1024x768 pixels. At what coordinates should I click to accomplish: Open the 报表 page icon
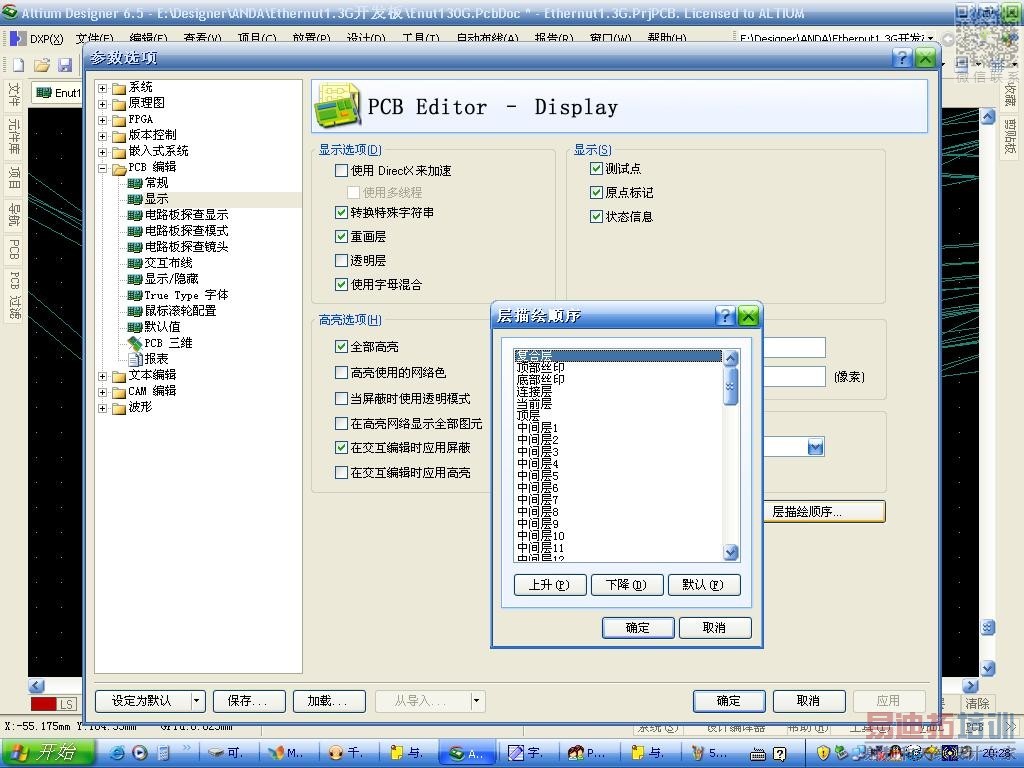tap(135, 359)
